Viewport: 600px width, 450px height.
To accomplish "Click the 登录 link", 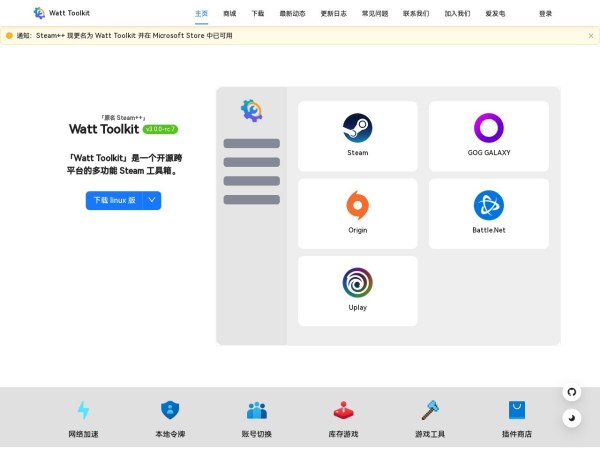I will (545, 14).
